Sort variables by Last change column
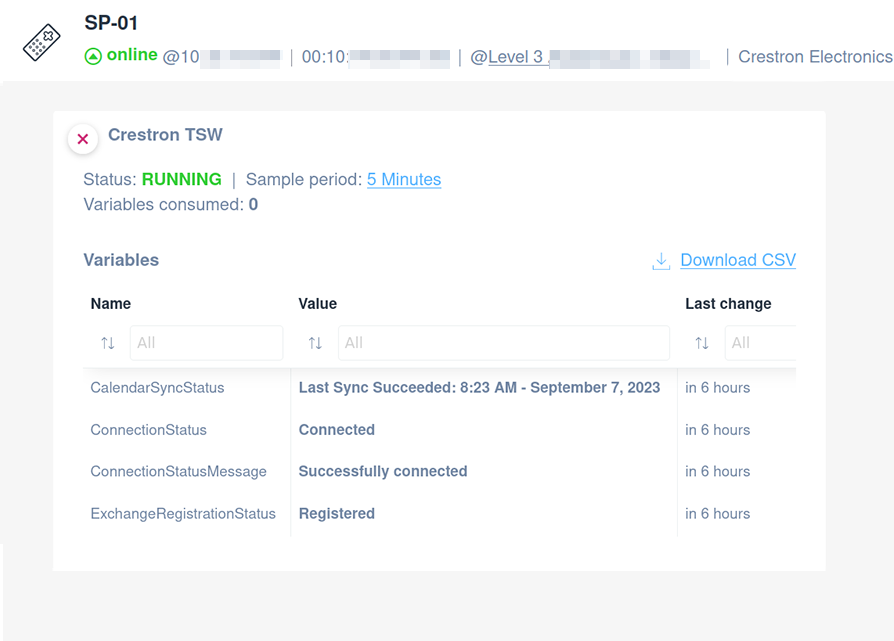 tap(702, 343)
